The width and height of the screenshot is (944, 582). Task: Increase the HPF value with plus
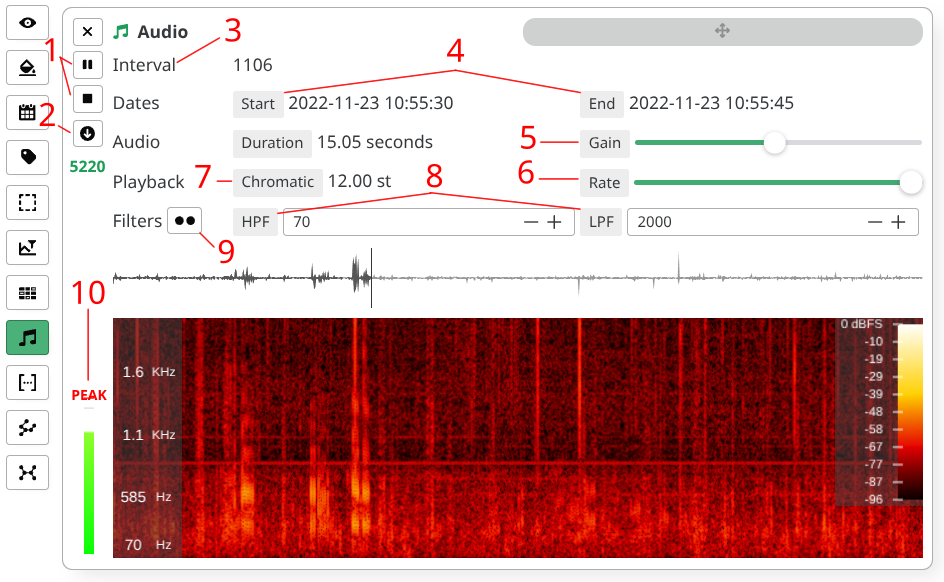click(554, 222)
